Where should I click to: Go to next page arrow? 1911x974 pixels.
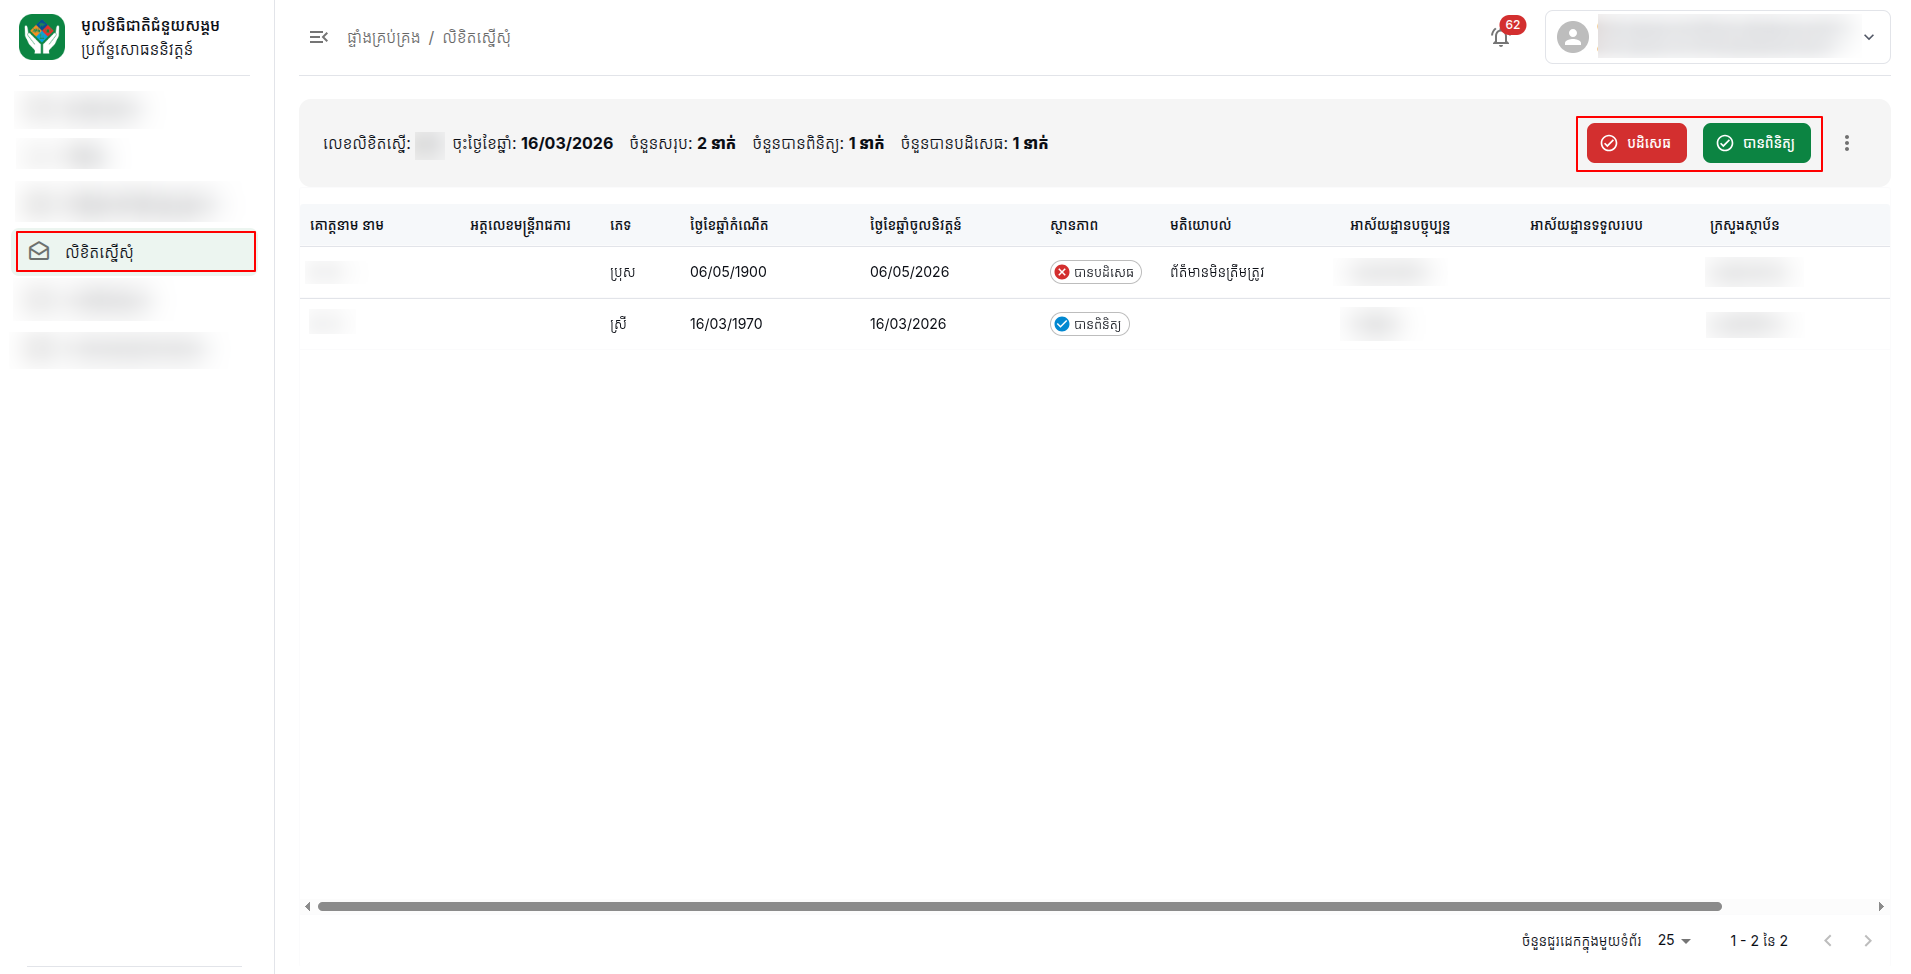tap(1867, 940)
